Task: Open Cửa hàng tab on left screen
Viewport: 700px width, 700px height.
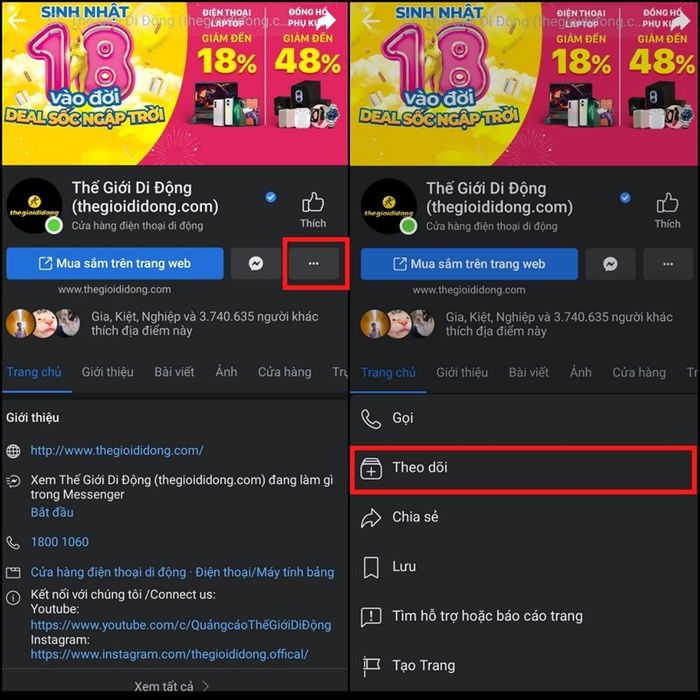Action: tap(284, 372)
